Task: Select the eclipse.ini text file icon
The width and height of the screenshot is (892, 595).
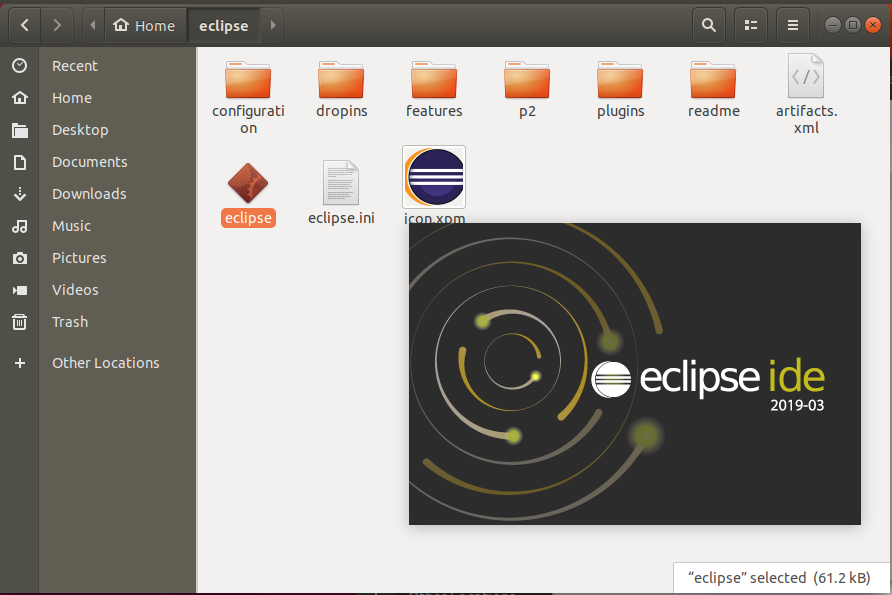Action: coord(341,183)
